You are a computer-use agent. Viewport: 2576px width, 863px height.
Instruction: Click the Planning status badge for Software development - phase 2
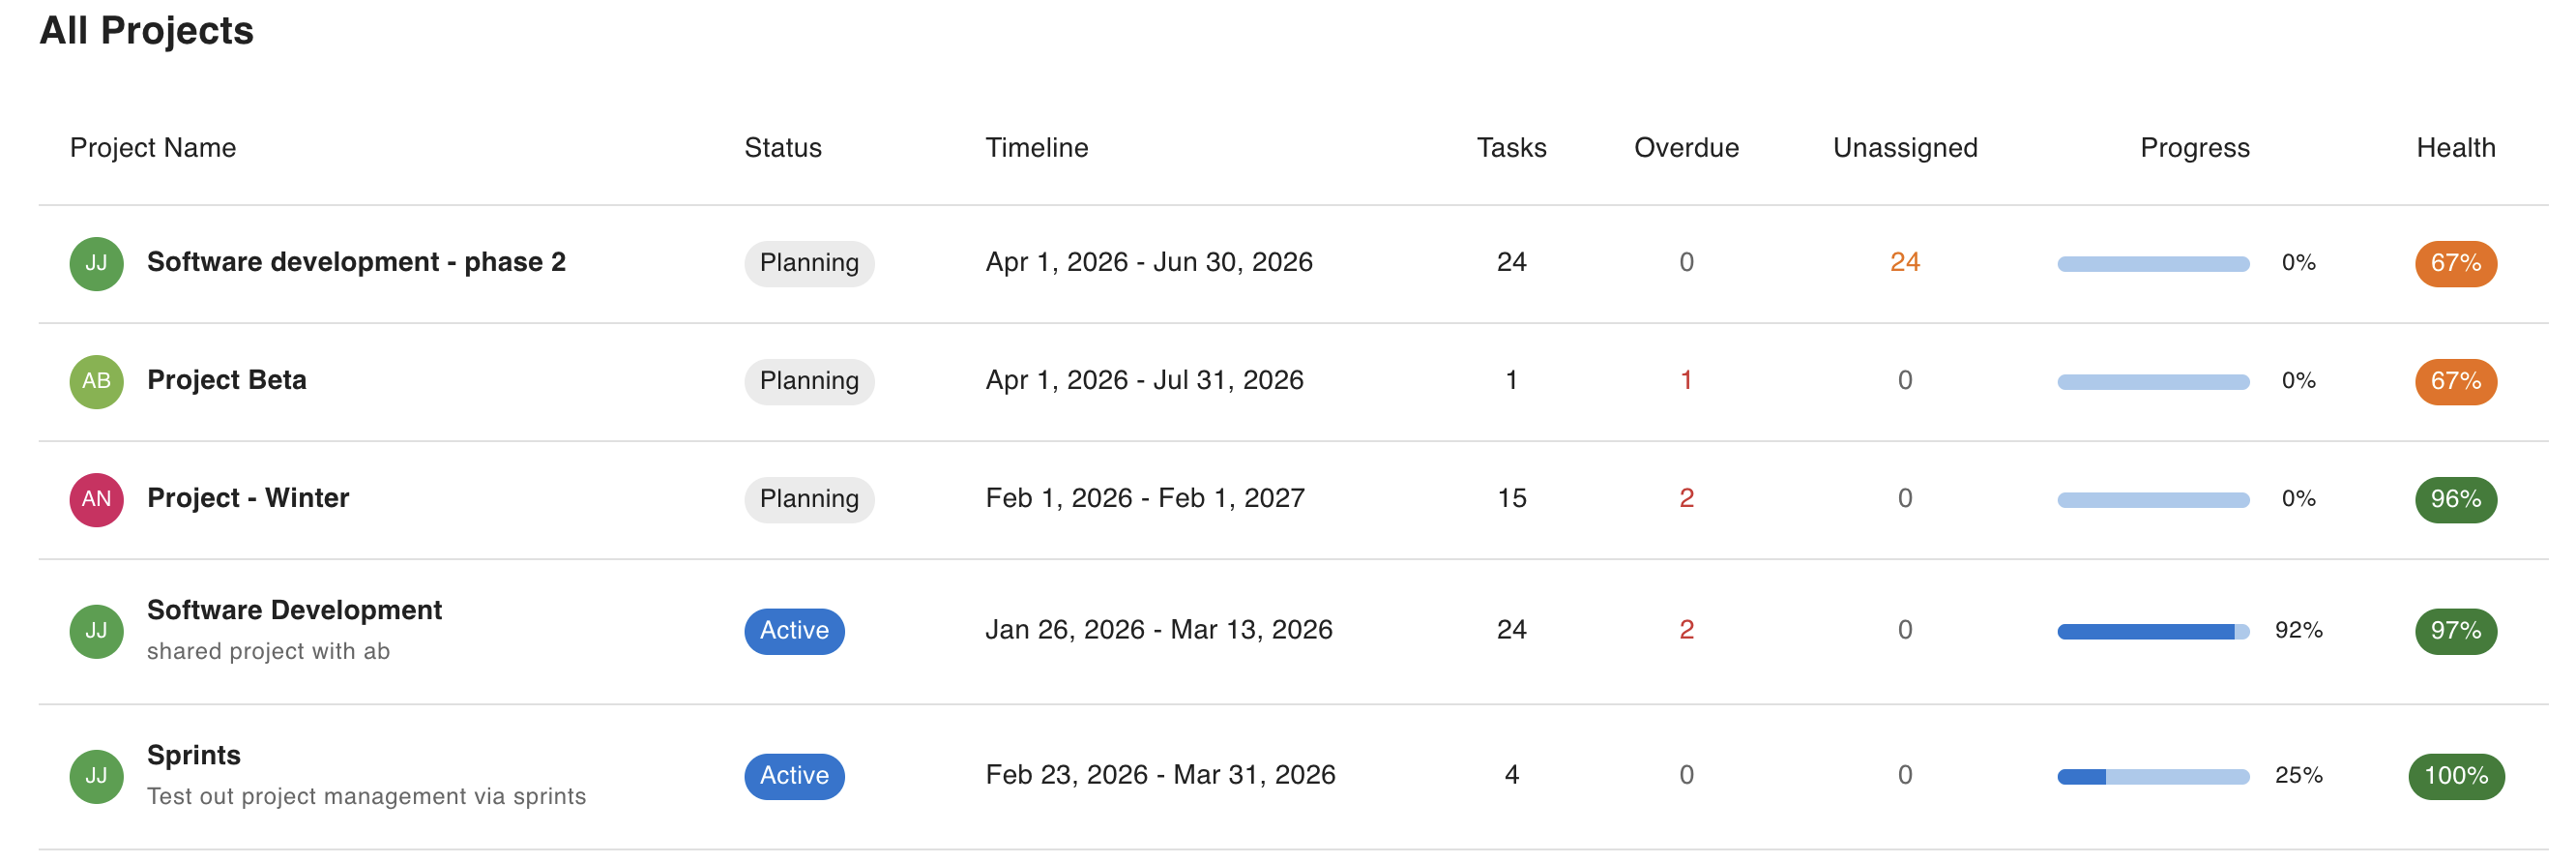(x=809, y=263)
